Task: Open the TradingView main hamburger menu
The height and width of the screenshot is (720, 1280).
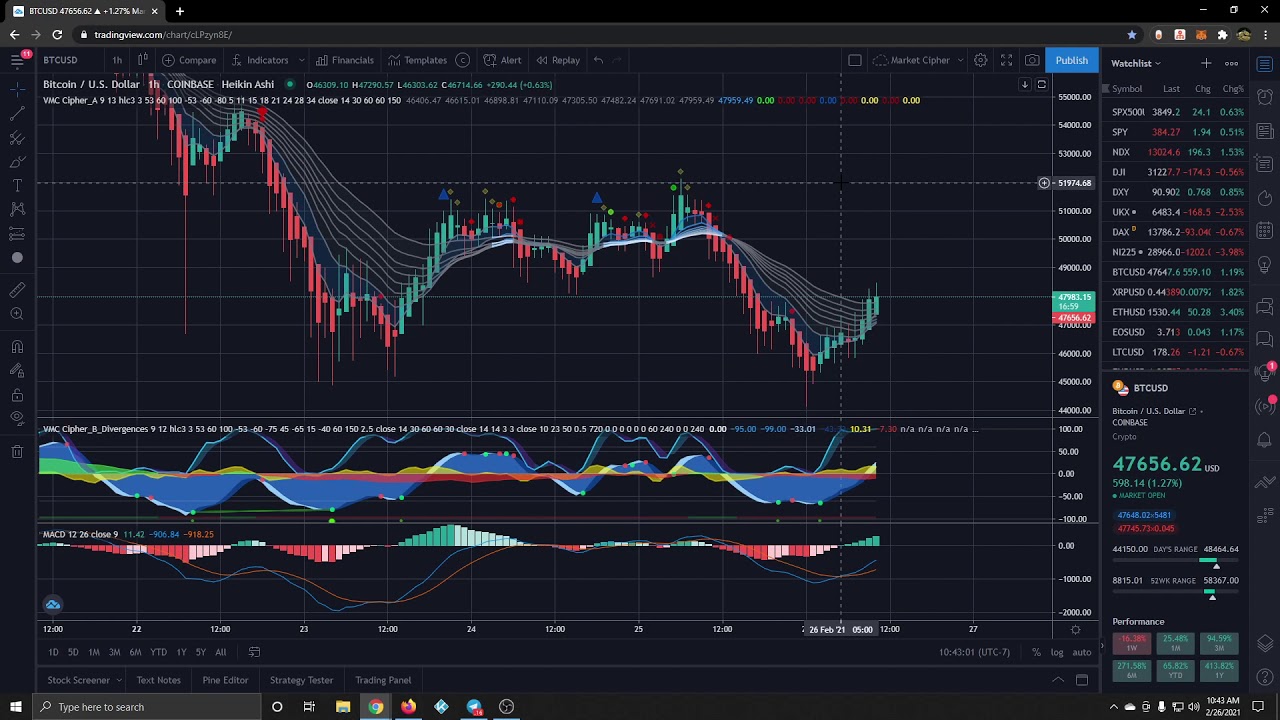Action: [x=17, y=60]
